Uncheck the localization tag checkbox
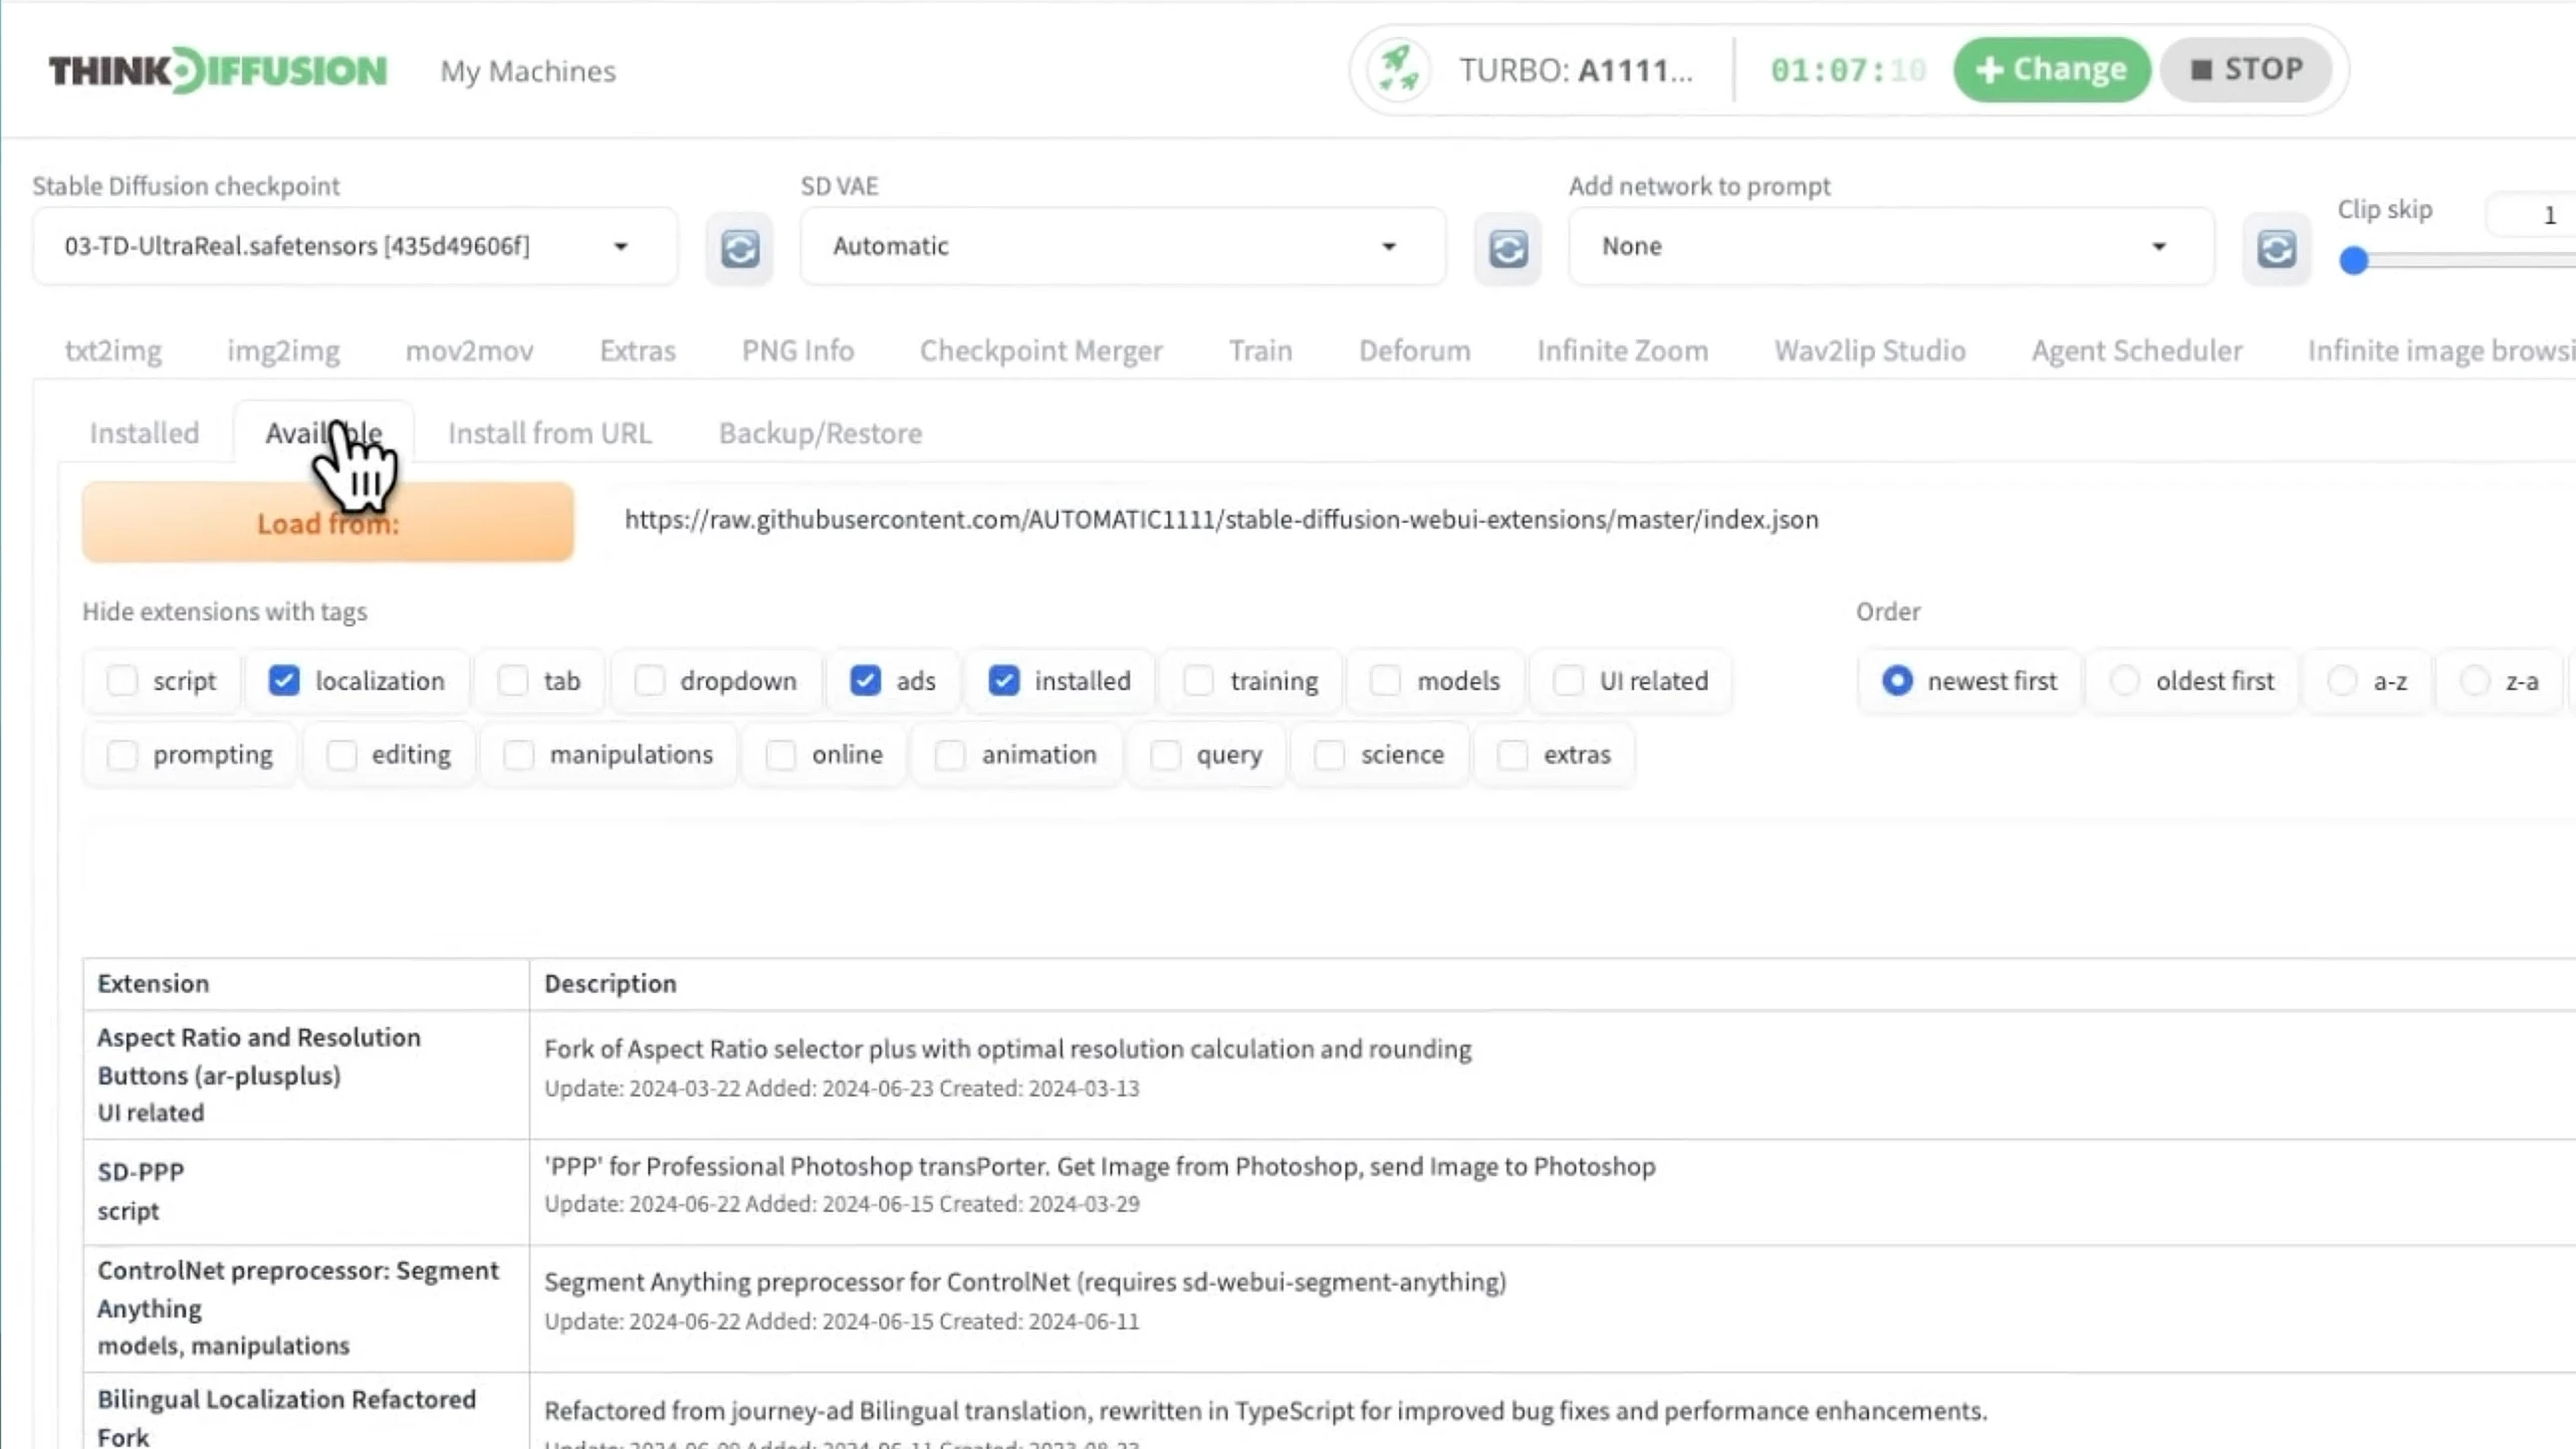 (x=284, y=681)
